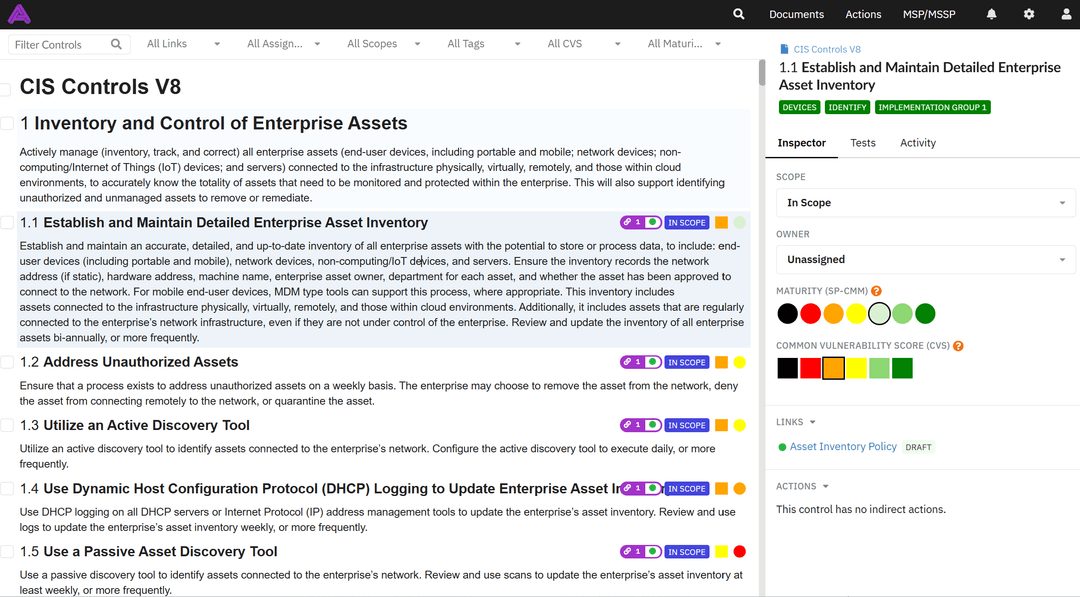Set CVS to the red square
The width and height of the screenshot is (1080, 597).
click(x=810, y=368)
